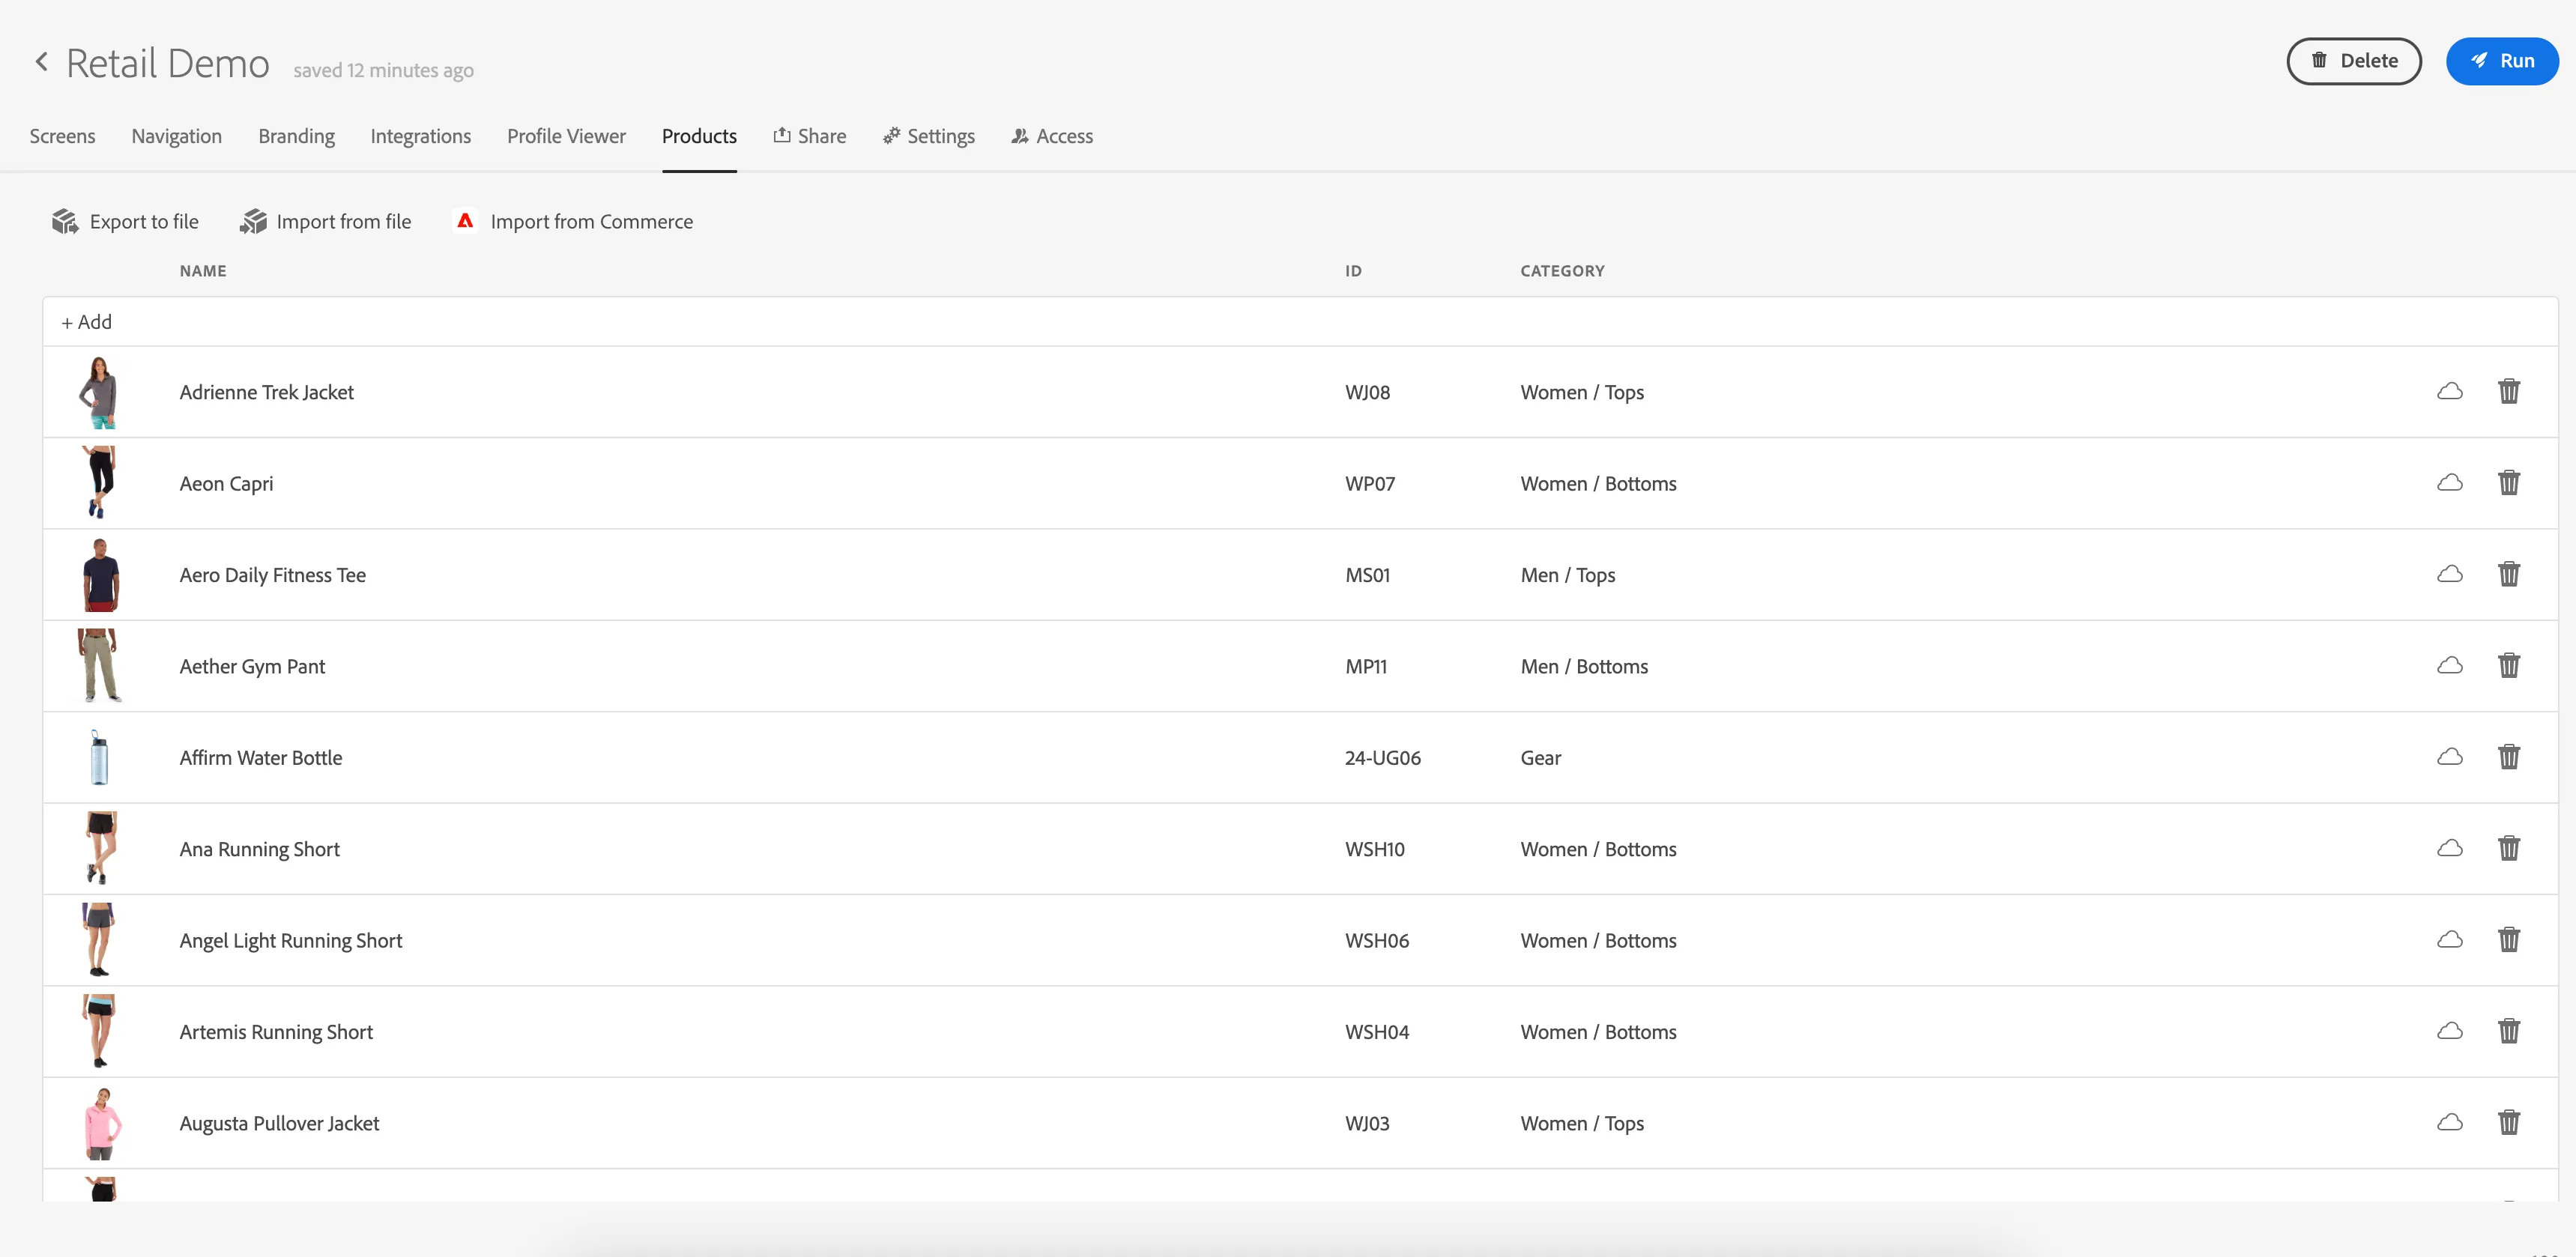
Task: Go back using the arrow beside Retail Demo
Action: [x=42, y=62]
